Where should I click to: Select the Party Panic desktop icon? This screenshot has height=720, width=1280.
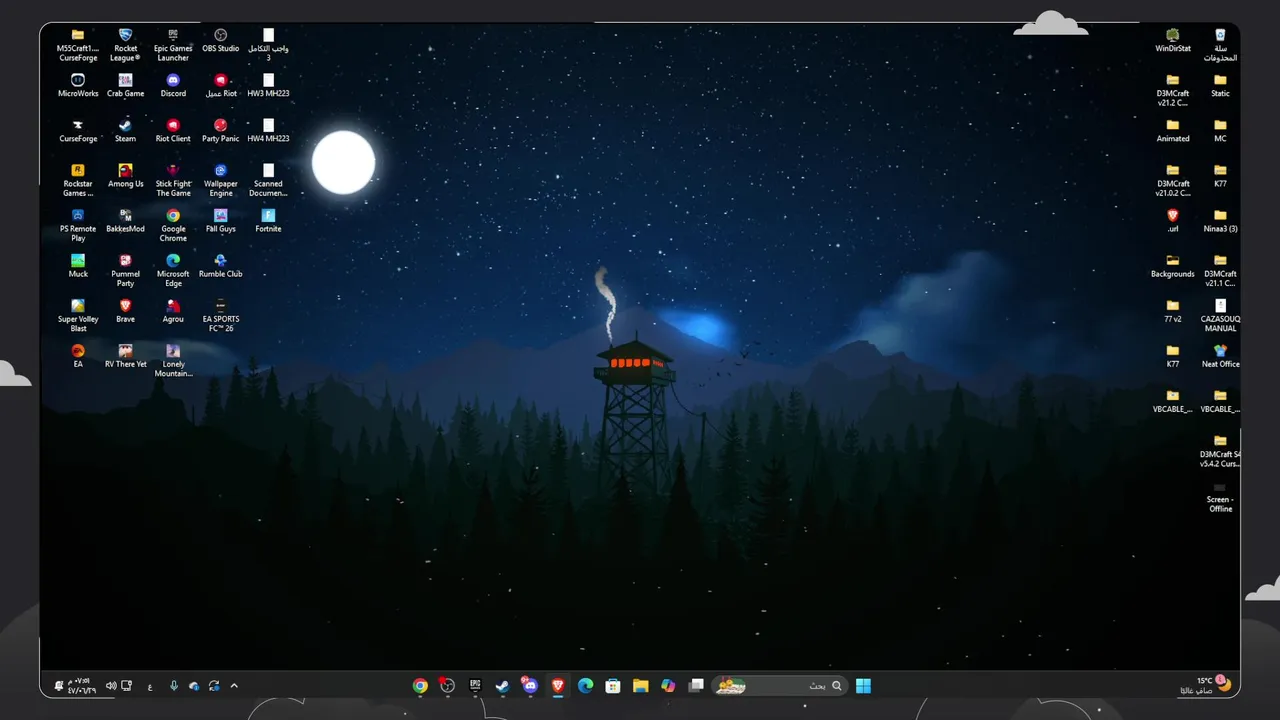pos(221,131)
